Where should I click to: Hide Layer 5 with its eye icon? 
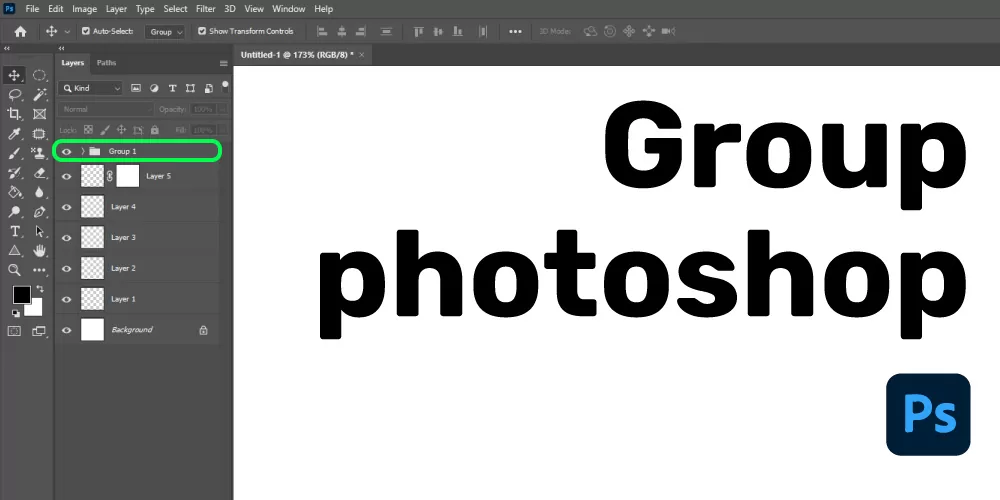66,176
